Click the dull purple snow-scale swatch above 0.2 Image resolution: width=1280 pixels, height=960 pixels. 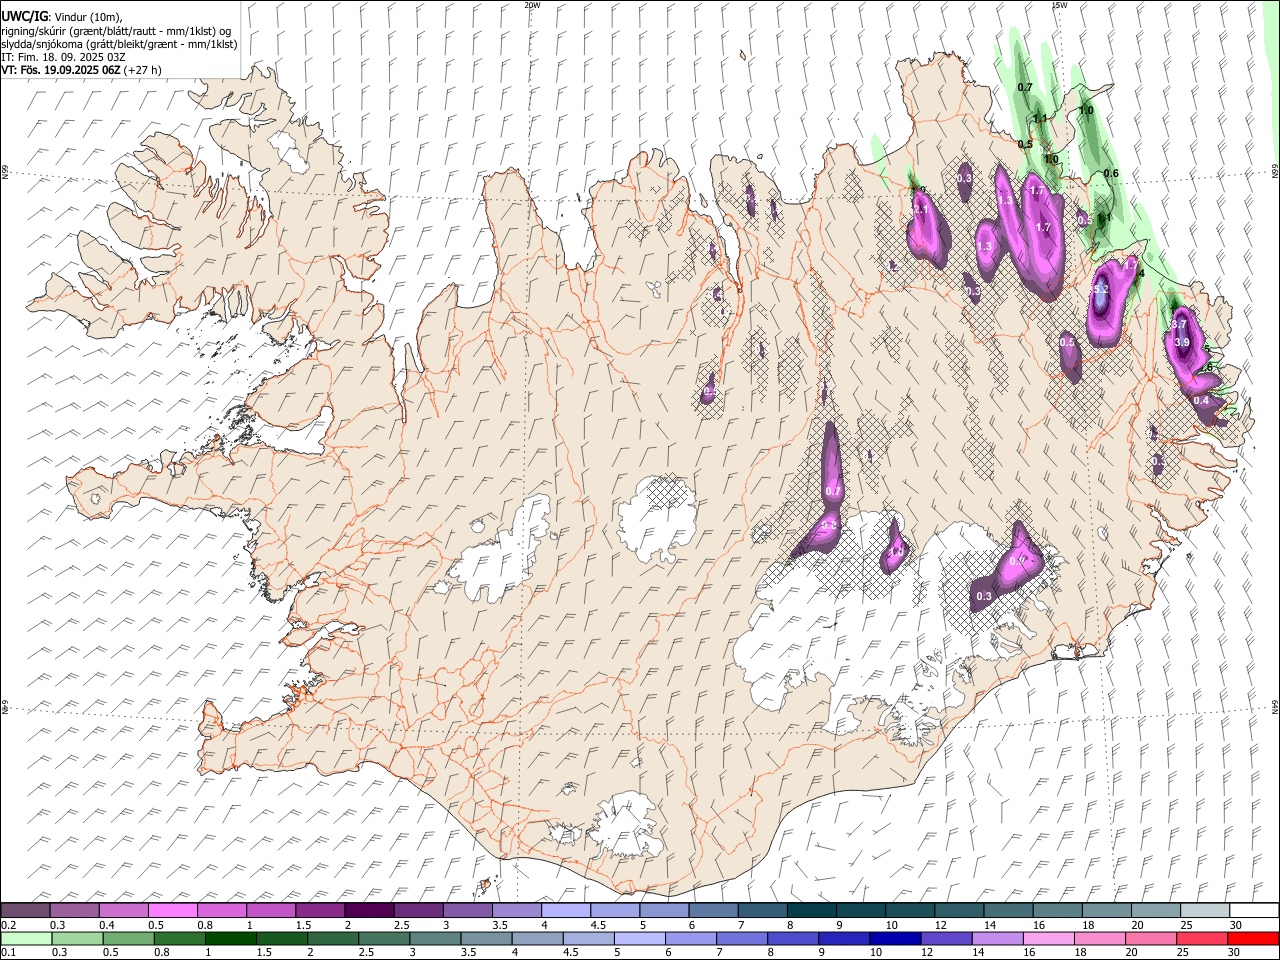(25, 910)
